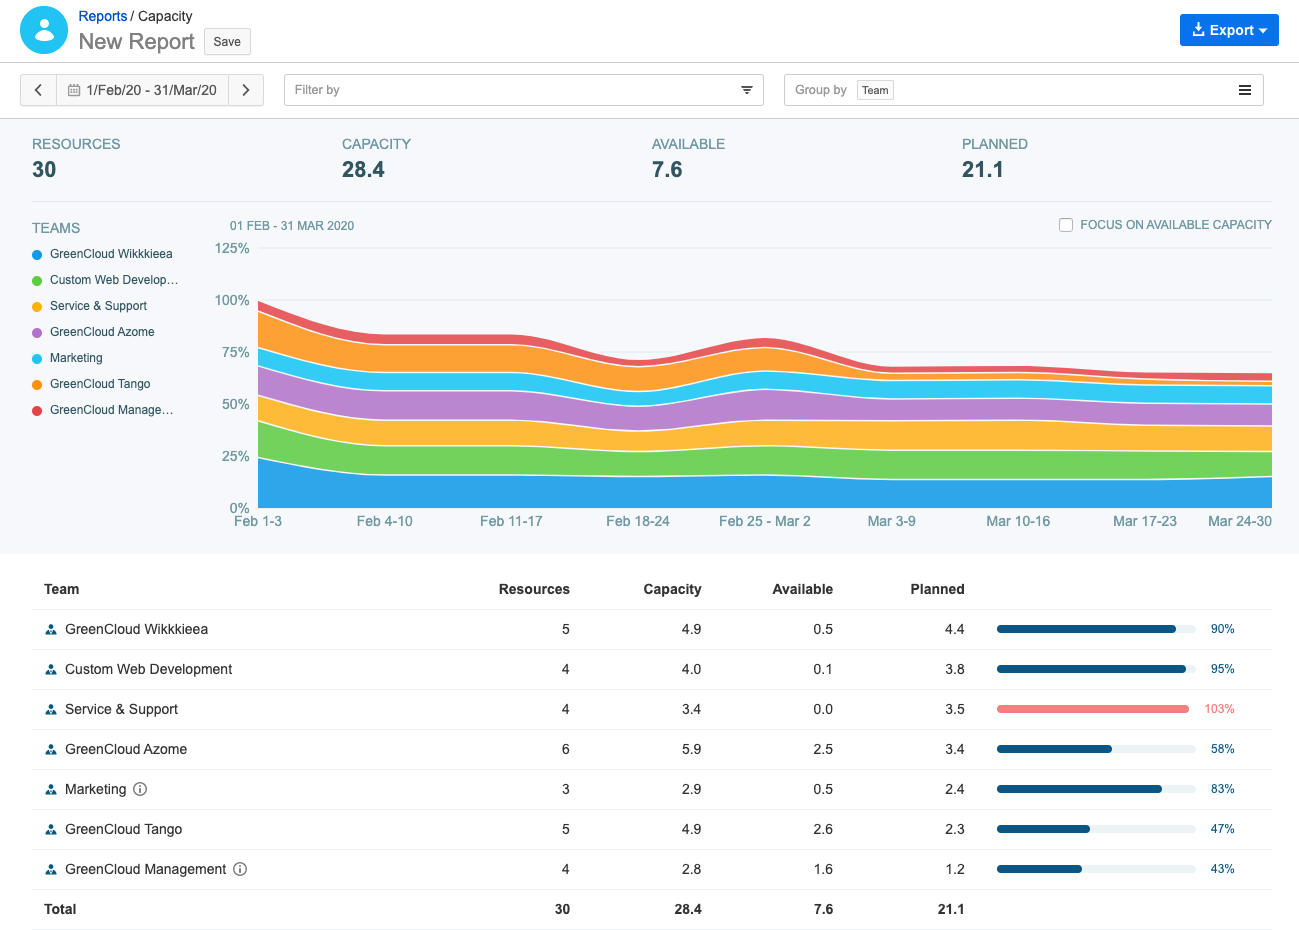
Task: Click the Group by hamburger menu icon
Action: [1245, 90]
